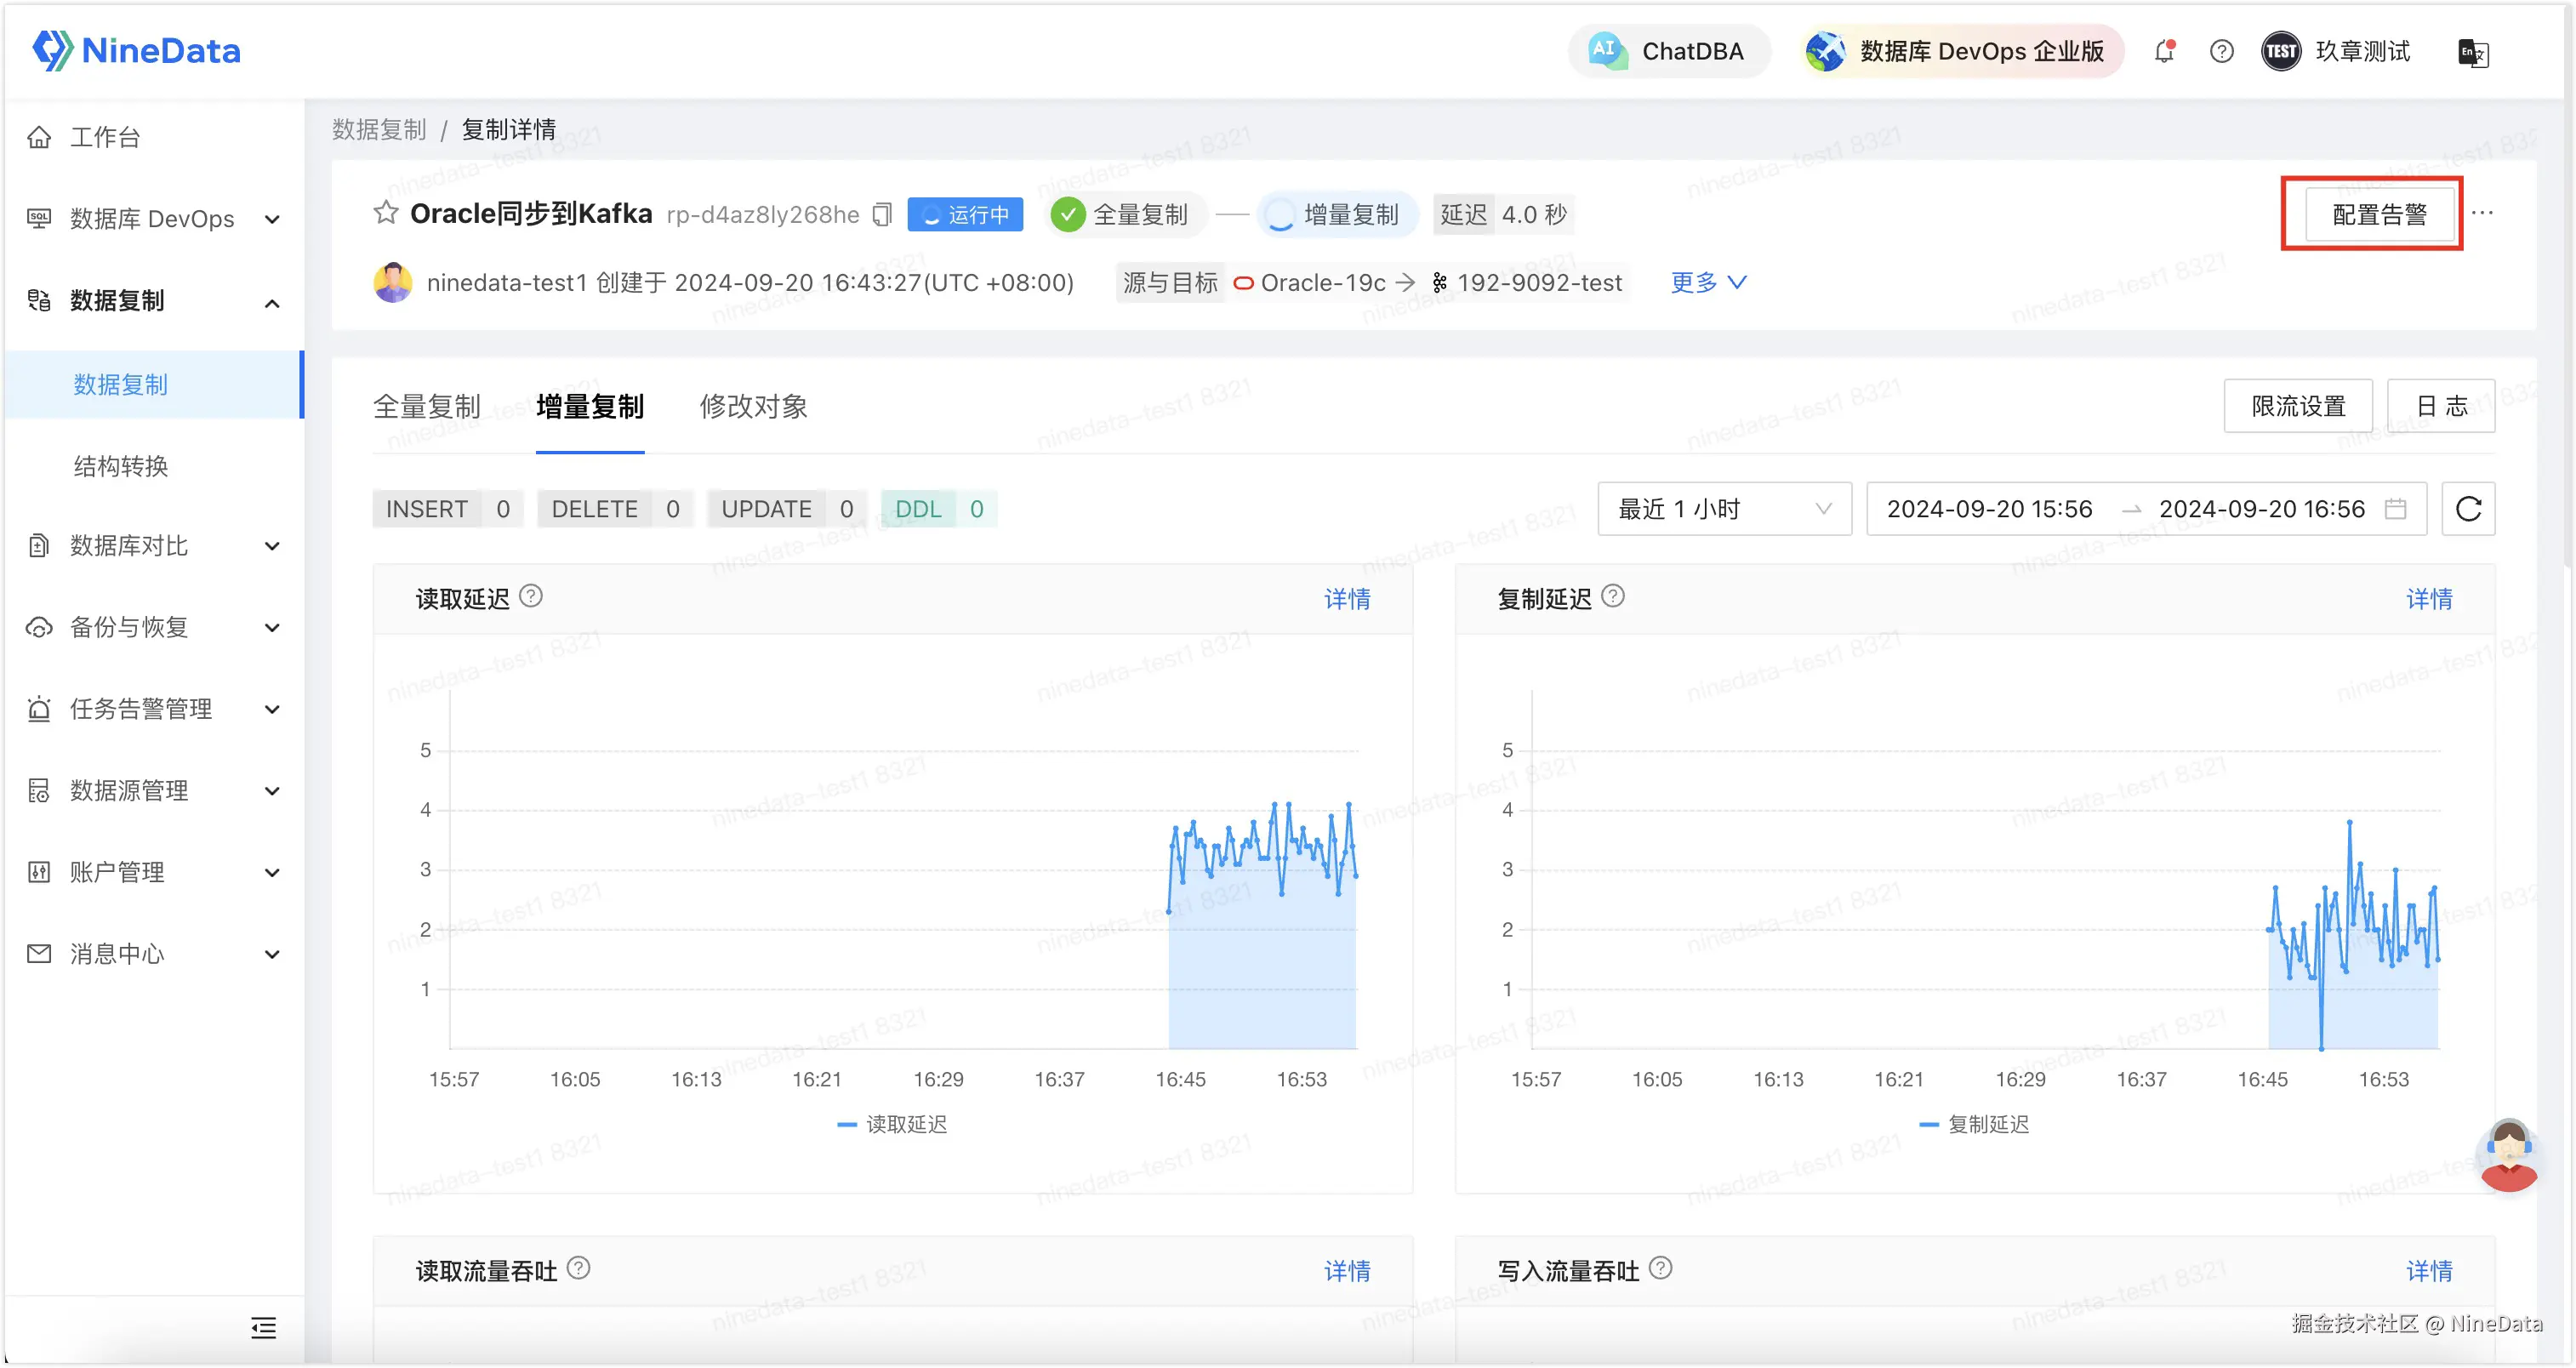This screenshot has width=2576, height=1368.
Task: Switch to the 全量复制 tab
Action: tap(427, 406)
